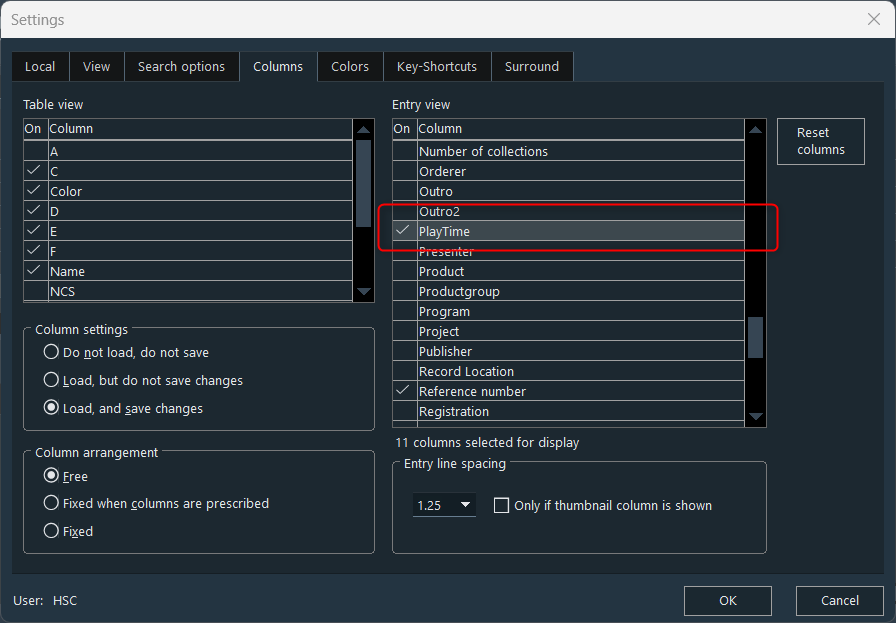Select the Publisher row in Entry view
Screen dimensions: 896x623
click(x=580, y=351)
